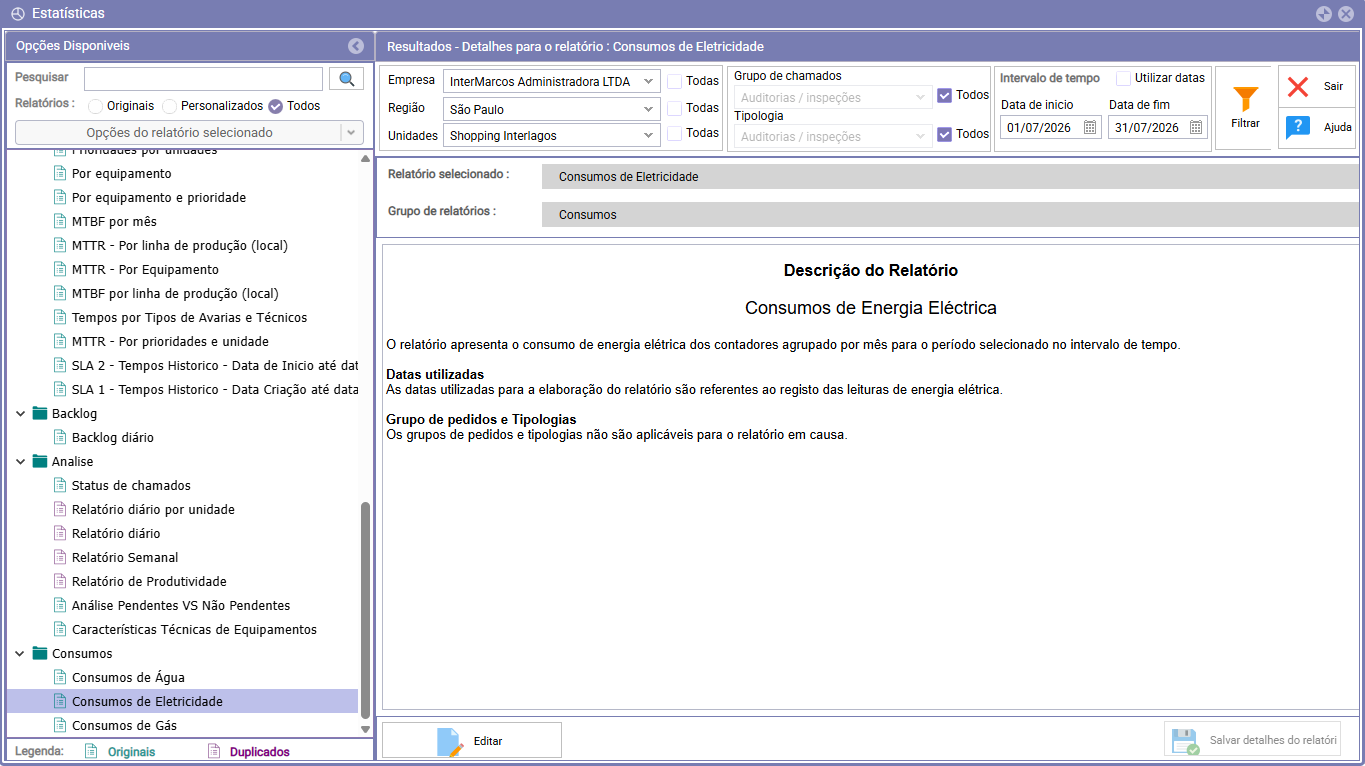Click document icon beside Consumos de Gás
This screenshot has height=766, width=1365.
59,725
